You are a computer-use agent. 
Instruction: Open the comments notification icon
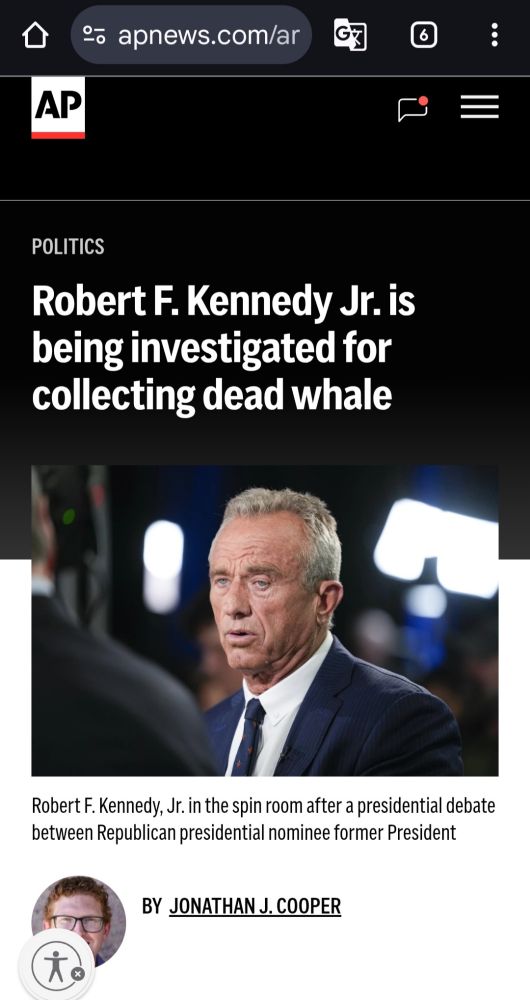coord(413,108)
